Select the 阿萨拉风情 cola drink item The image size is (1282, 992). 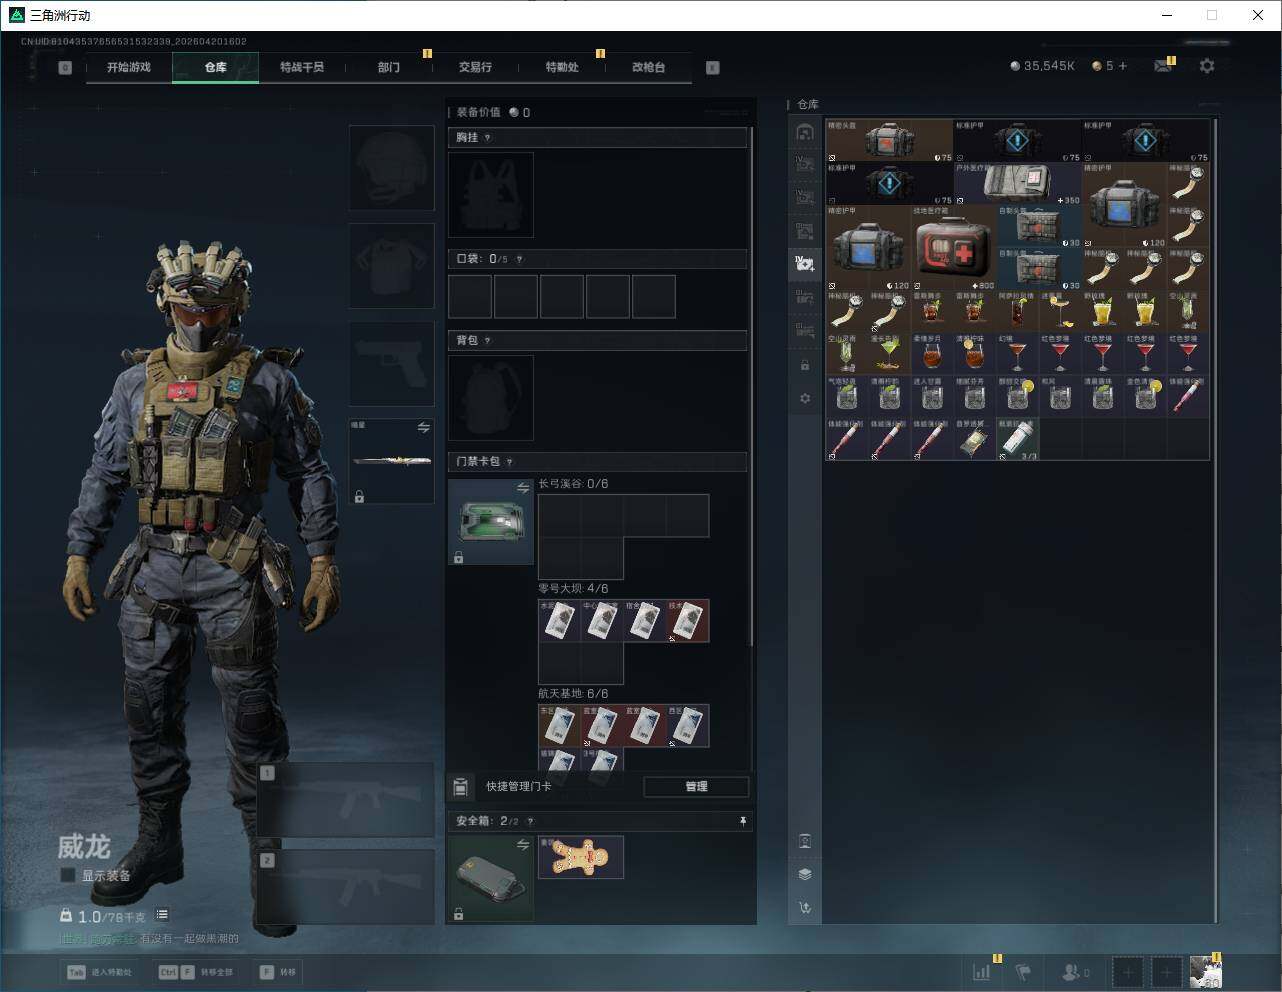pos(1018,312)
